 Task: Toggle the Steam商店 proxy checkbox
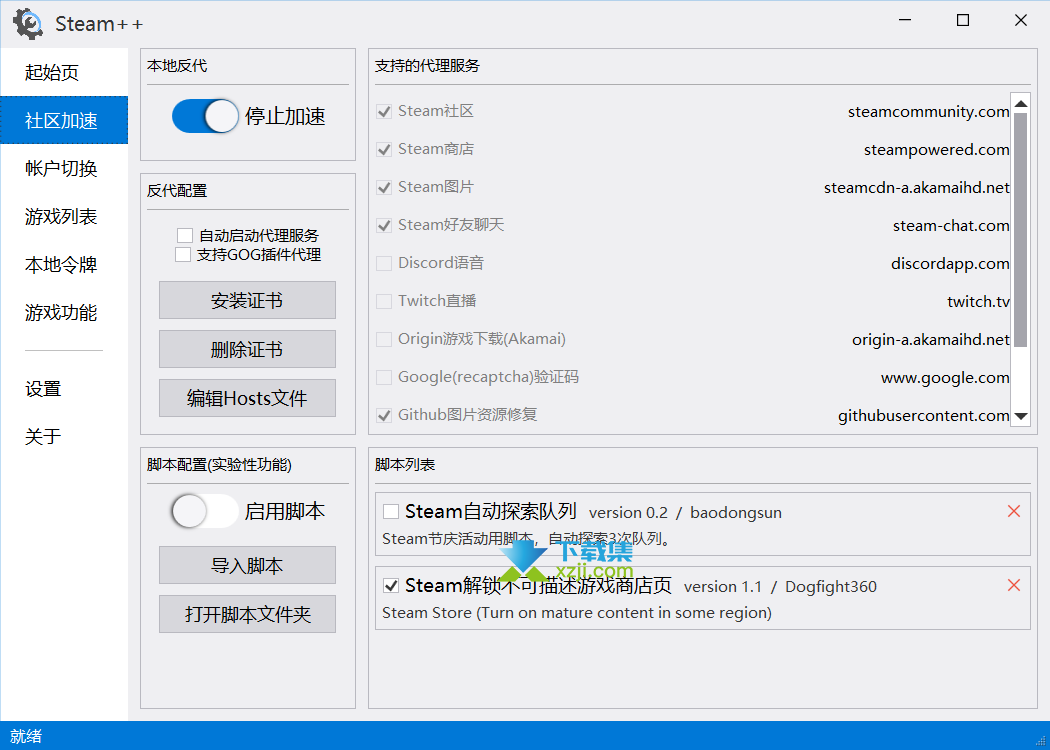pos(384,149)
